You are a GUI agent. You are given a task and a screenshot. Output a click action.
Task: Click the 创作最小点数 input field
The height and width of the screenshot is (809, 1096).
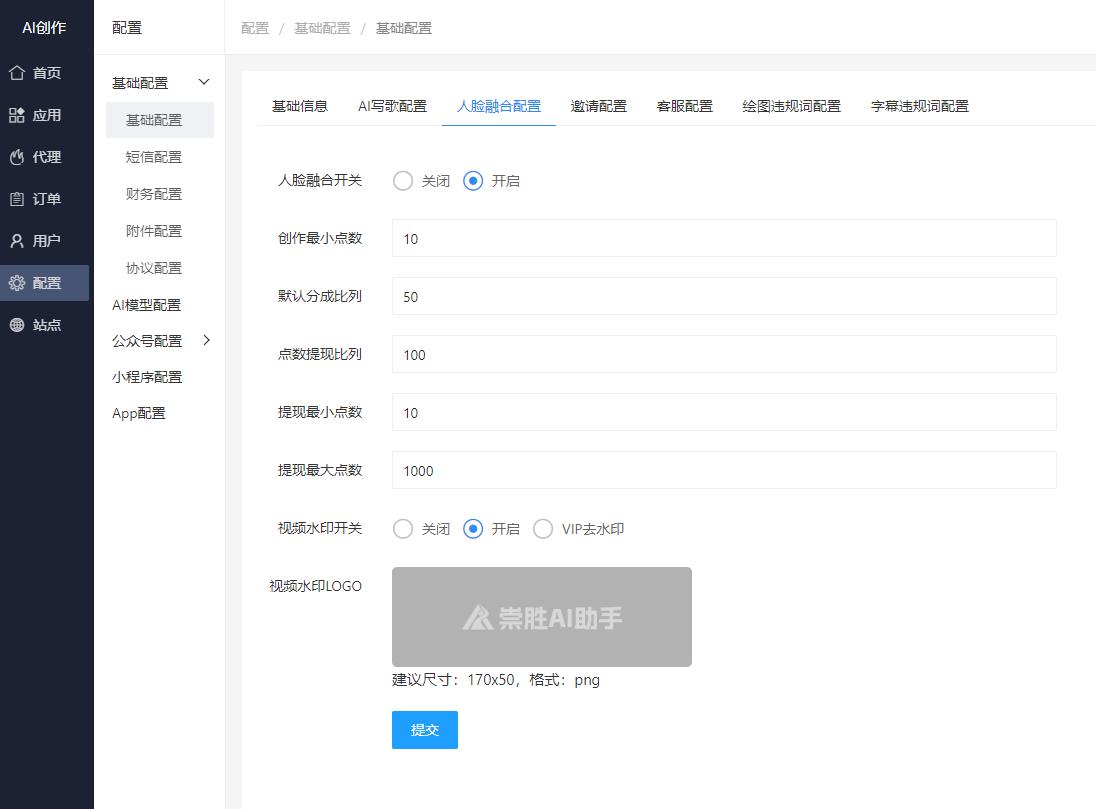723,239
